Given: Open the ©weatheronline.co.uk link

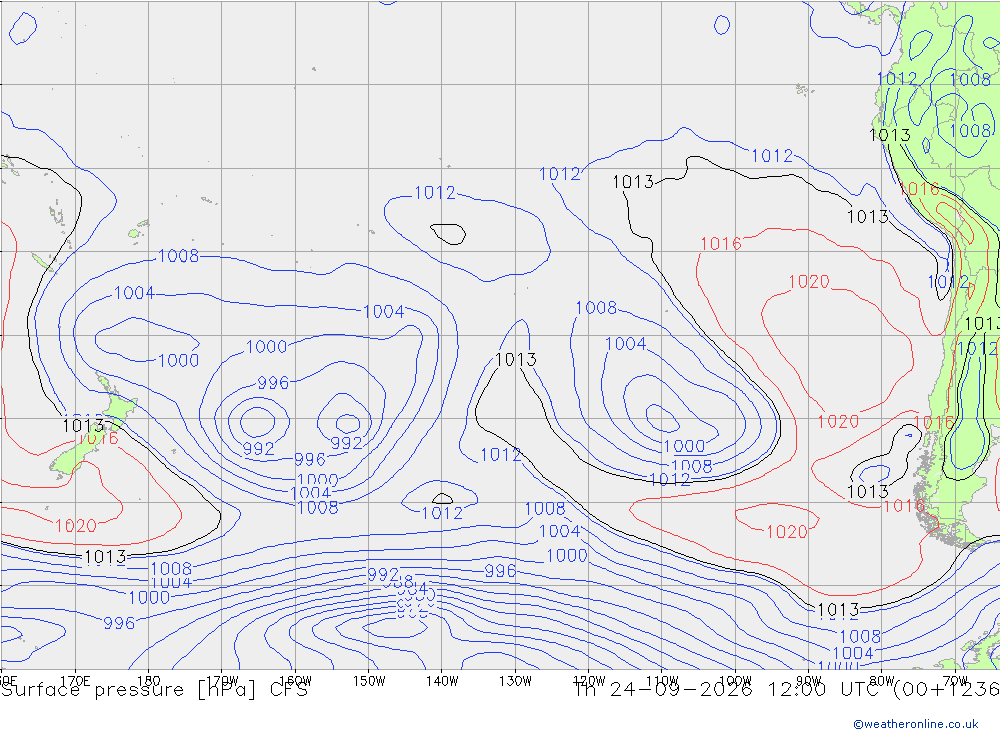Looking at the screenshot, I should pos(916,724).
